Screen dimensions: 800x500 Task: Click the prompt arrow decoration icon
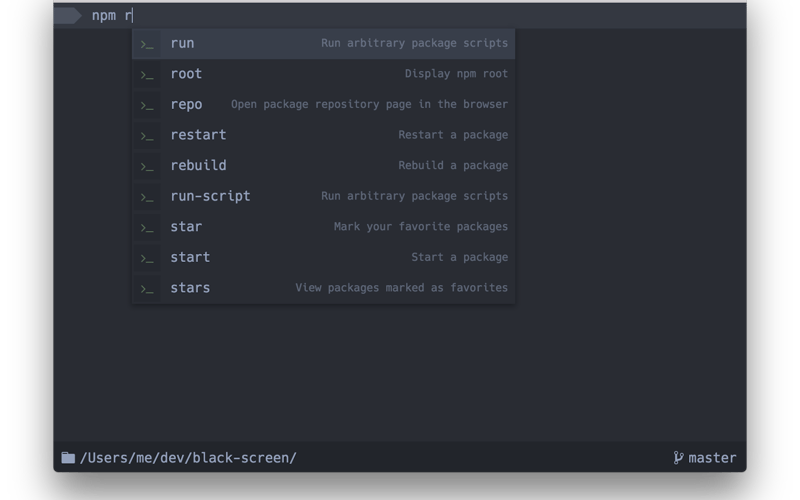pyautogui.click(x=67, y=16)
